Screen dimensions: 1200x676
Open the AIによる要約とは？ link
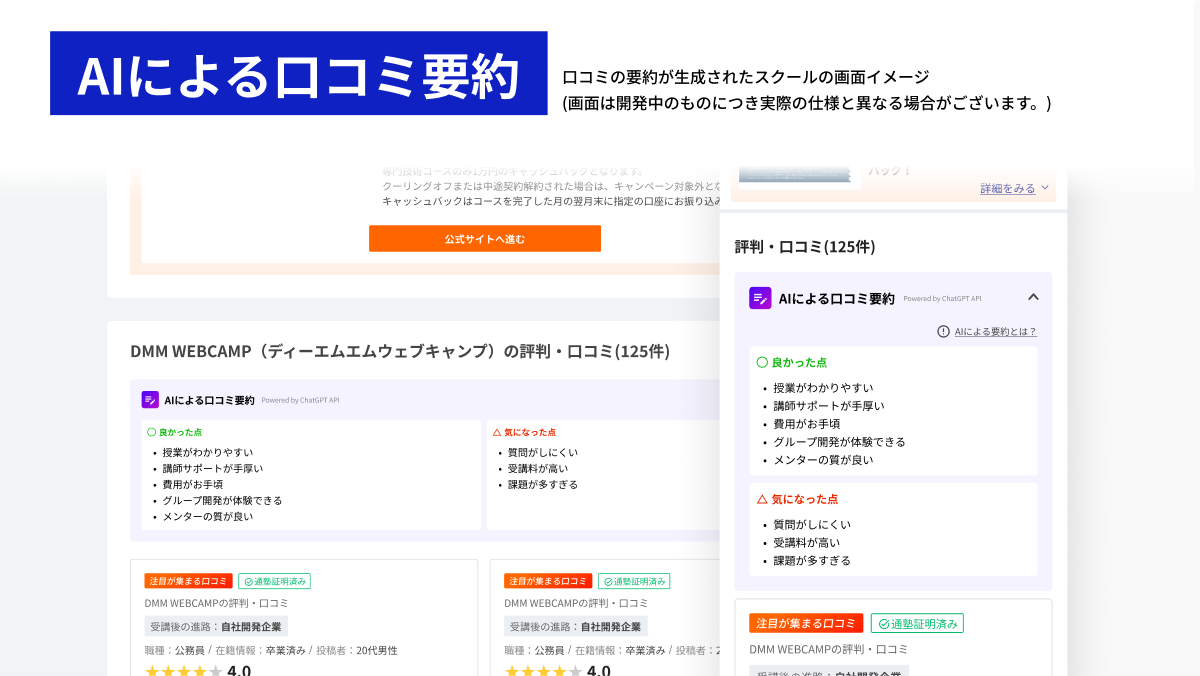click(996, 331)
